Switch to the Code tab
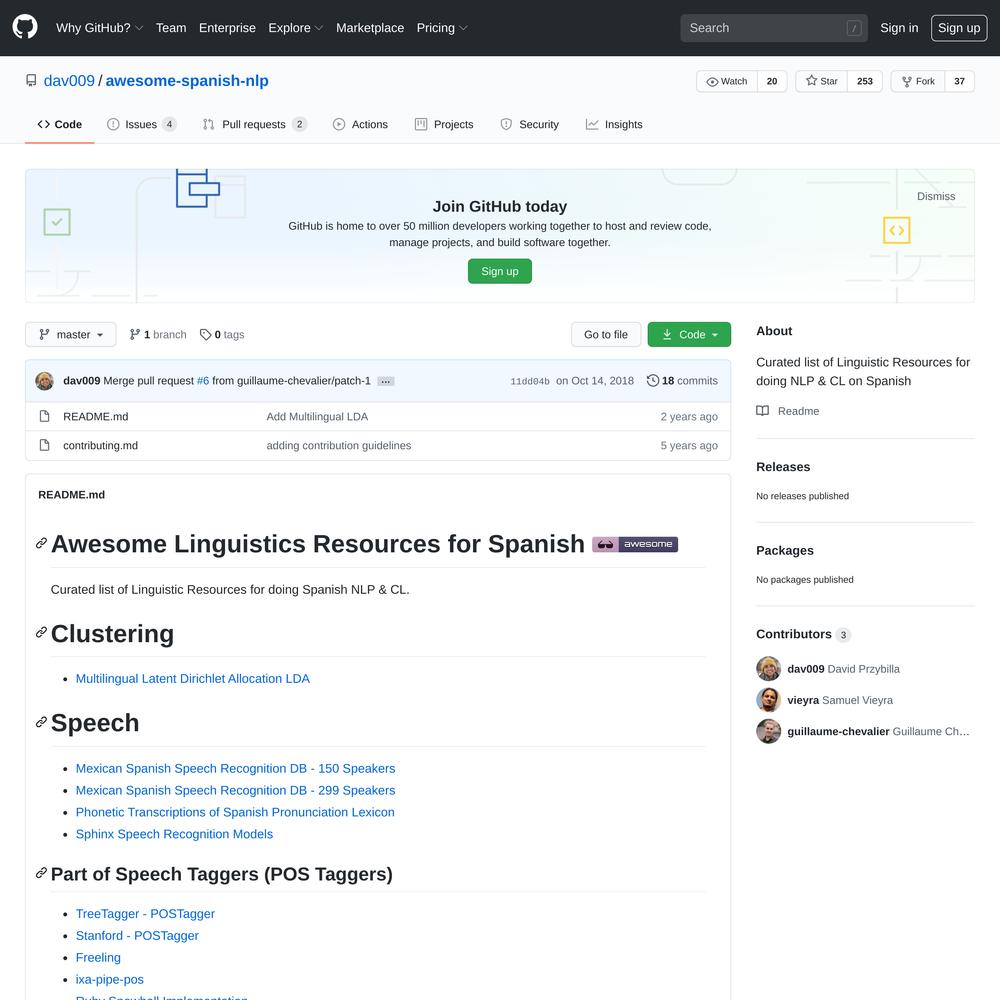 [60, 124]
